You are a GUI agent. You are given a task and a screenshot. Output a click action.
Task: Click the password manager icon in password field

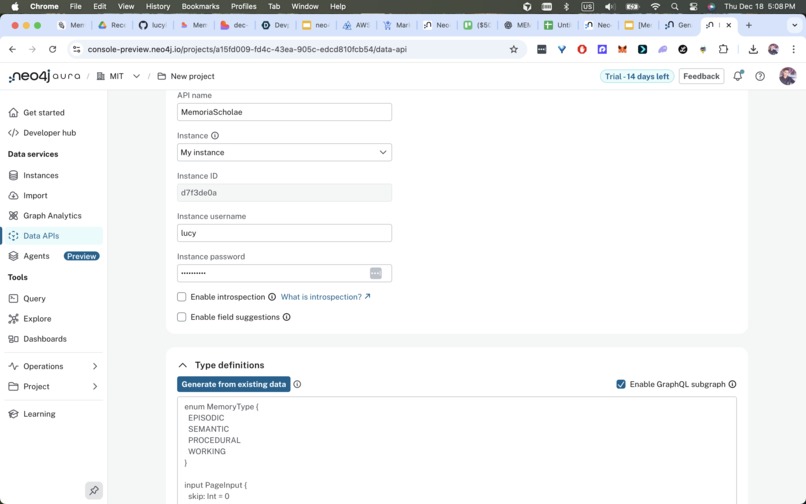click(376, 273)
